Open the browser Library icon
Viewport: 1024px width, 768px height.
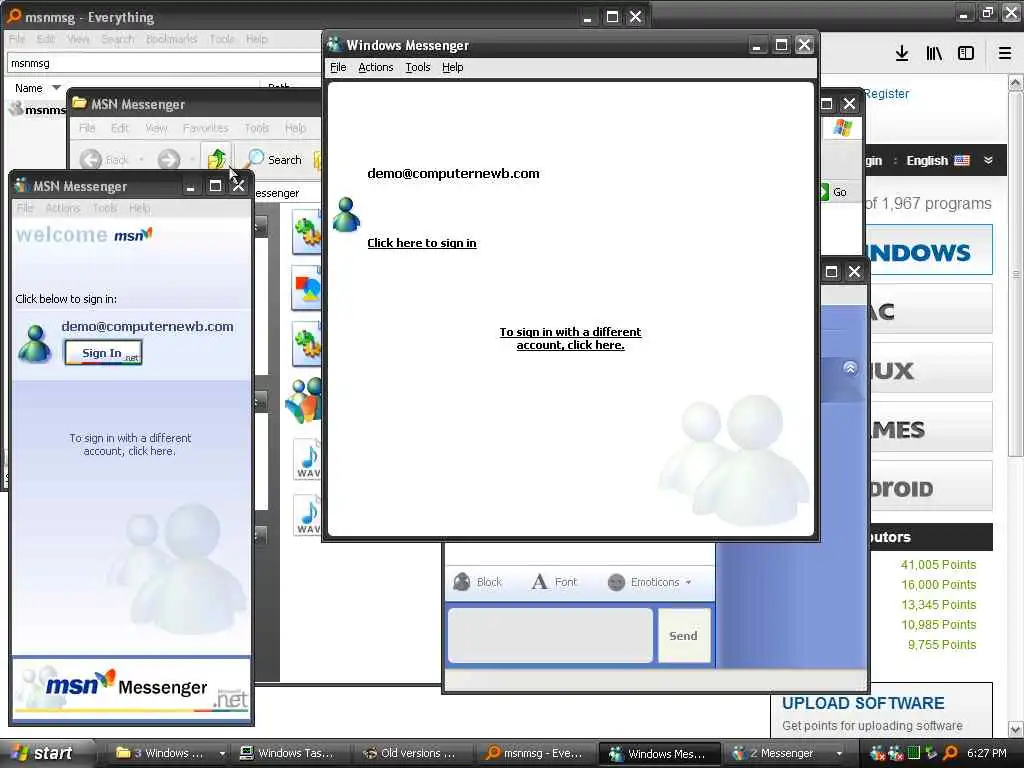click(x=934, y=54)
